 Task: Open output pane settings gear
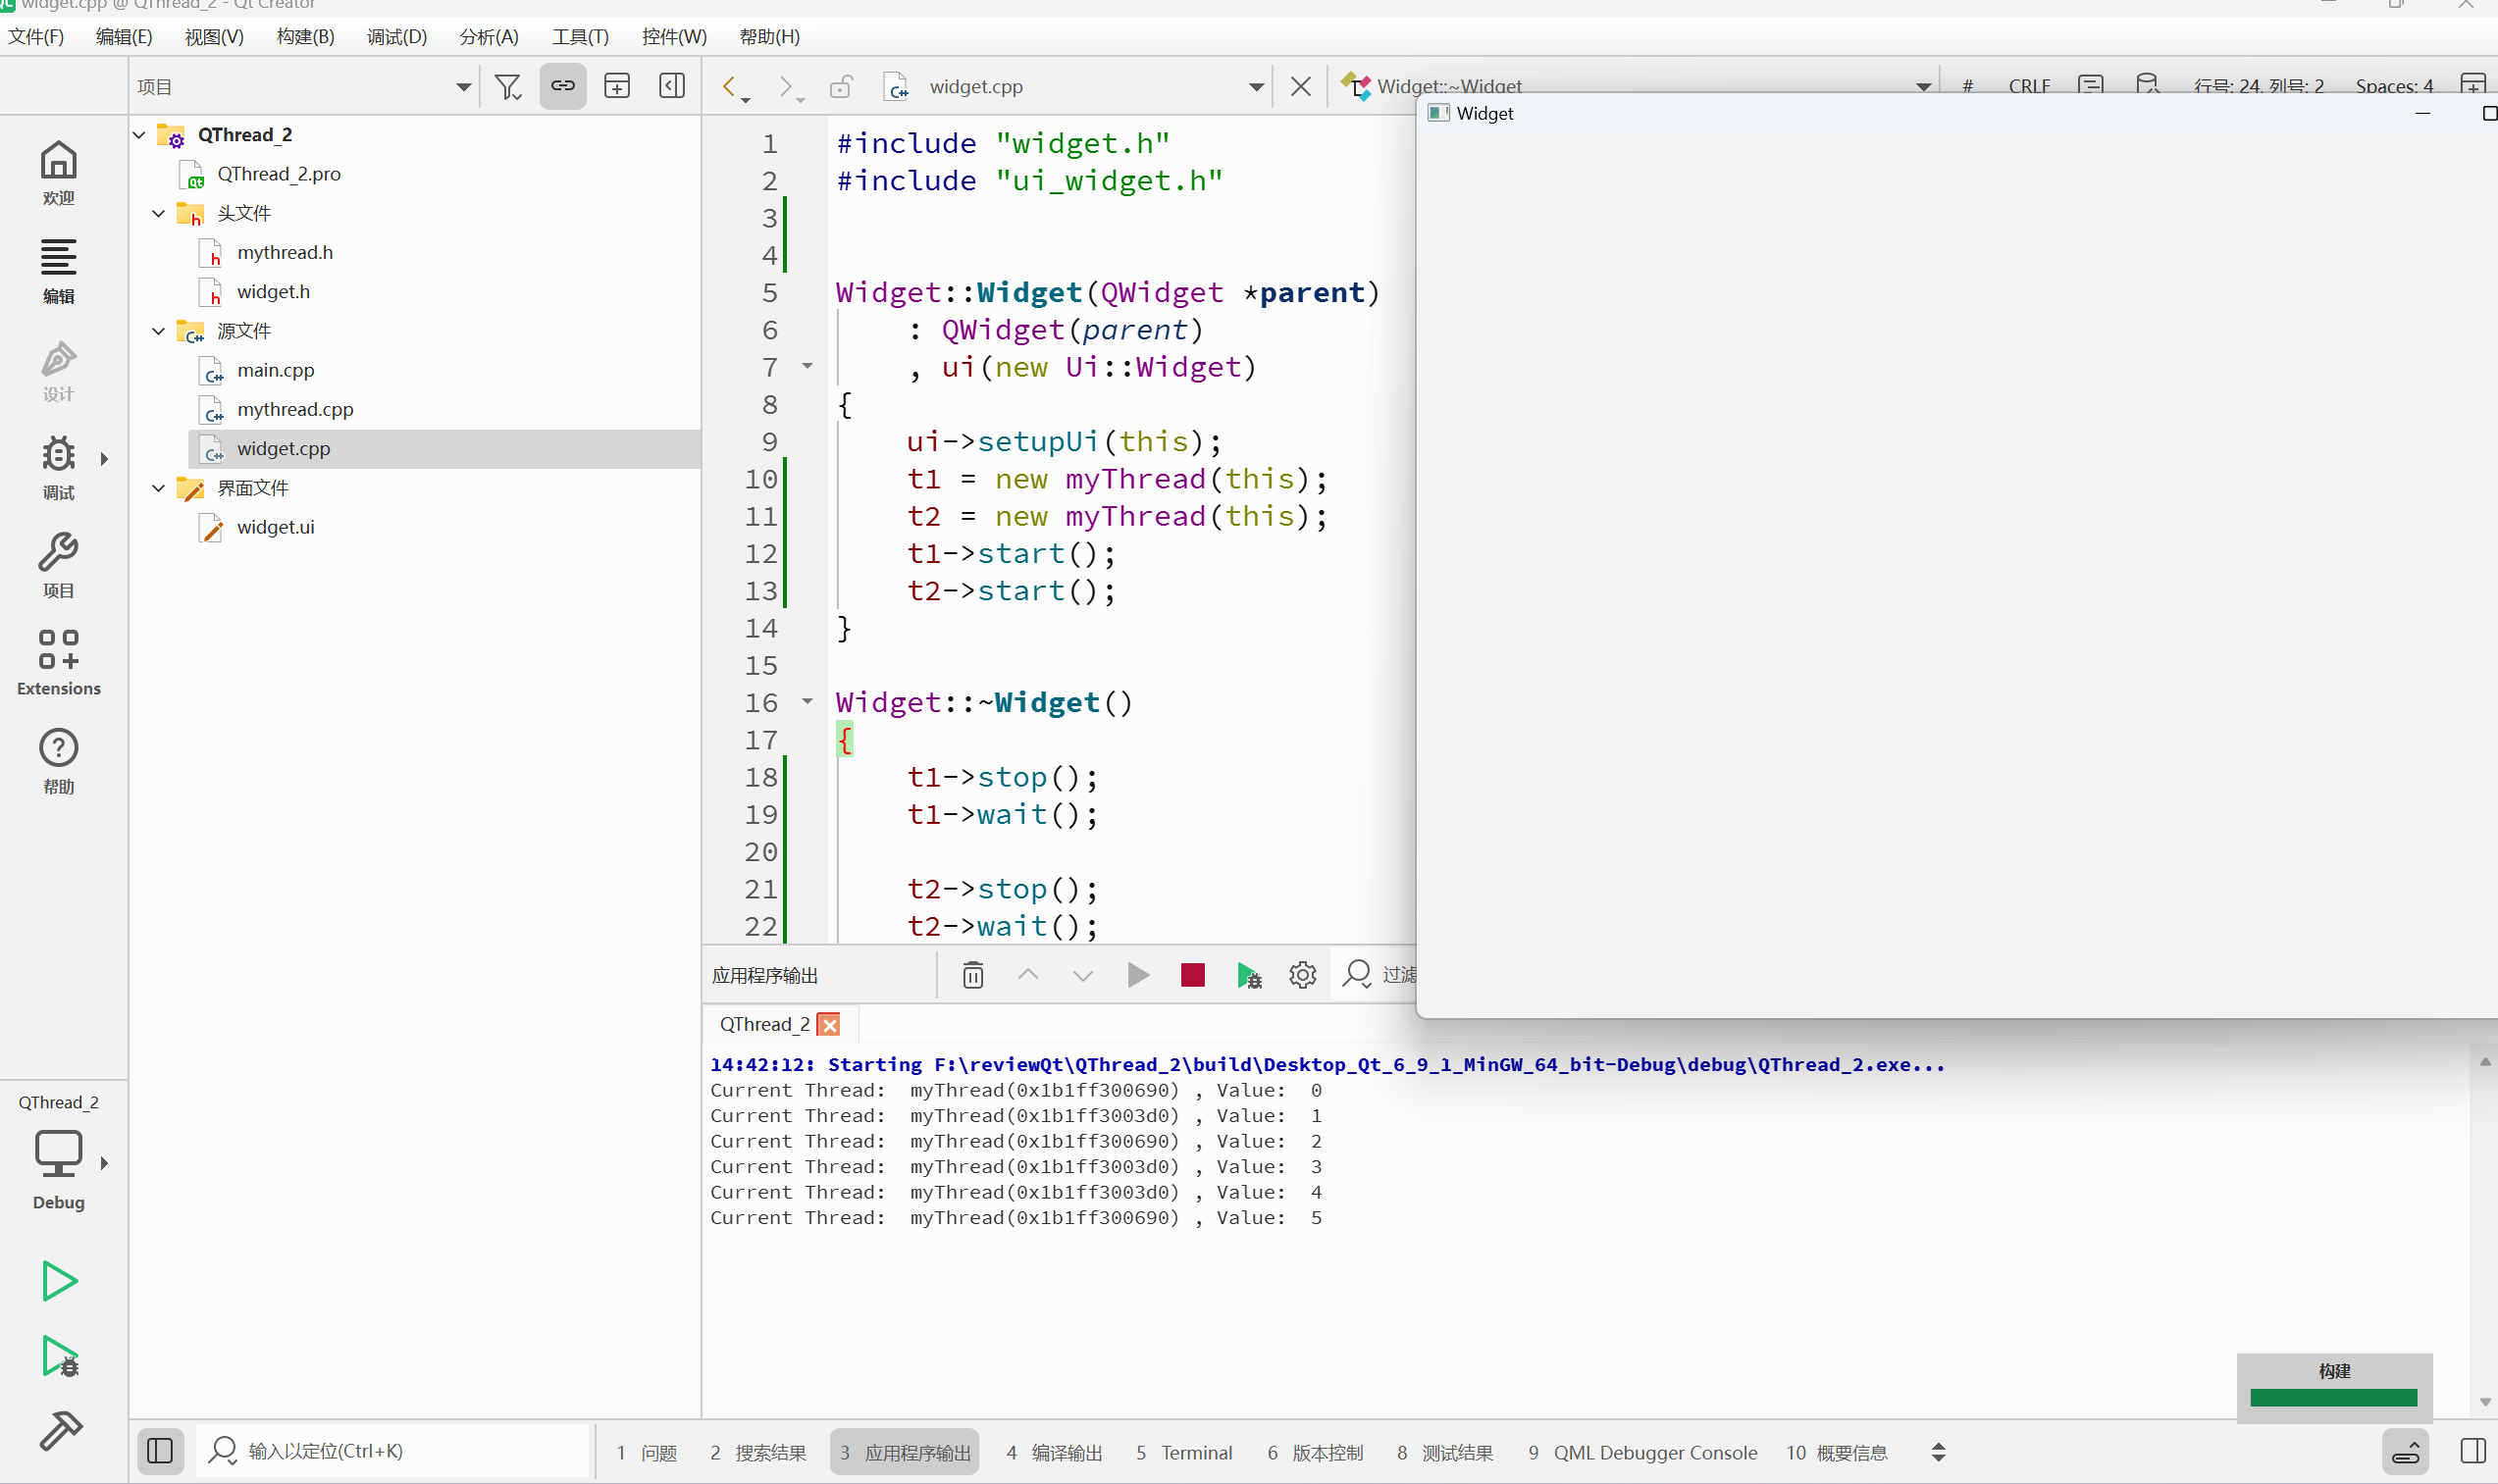[x=1302, y=975]
